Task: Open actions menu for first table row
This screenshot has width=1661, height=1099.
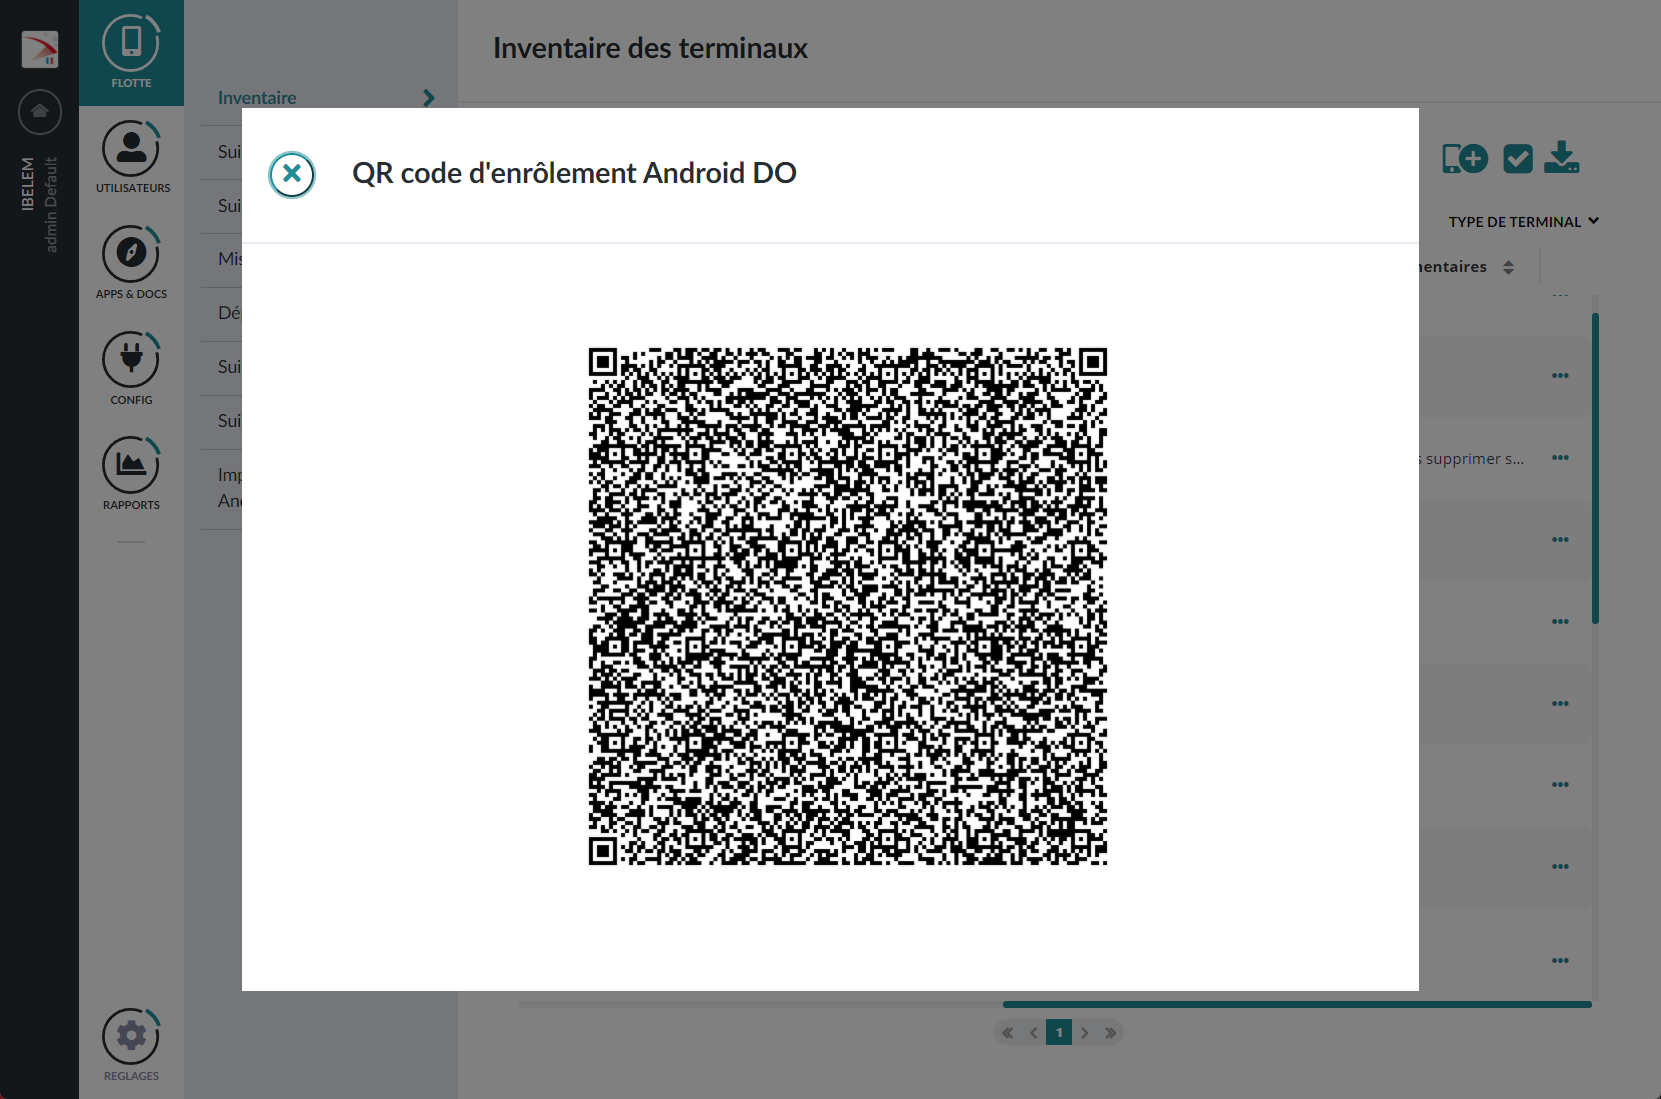Action: 1560,376
